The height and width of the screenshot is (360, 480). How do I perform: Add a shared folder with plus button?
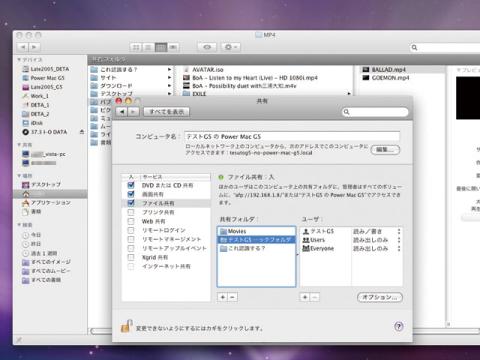(x=223, y=297)
